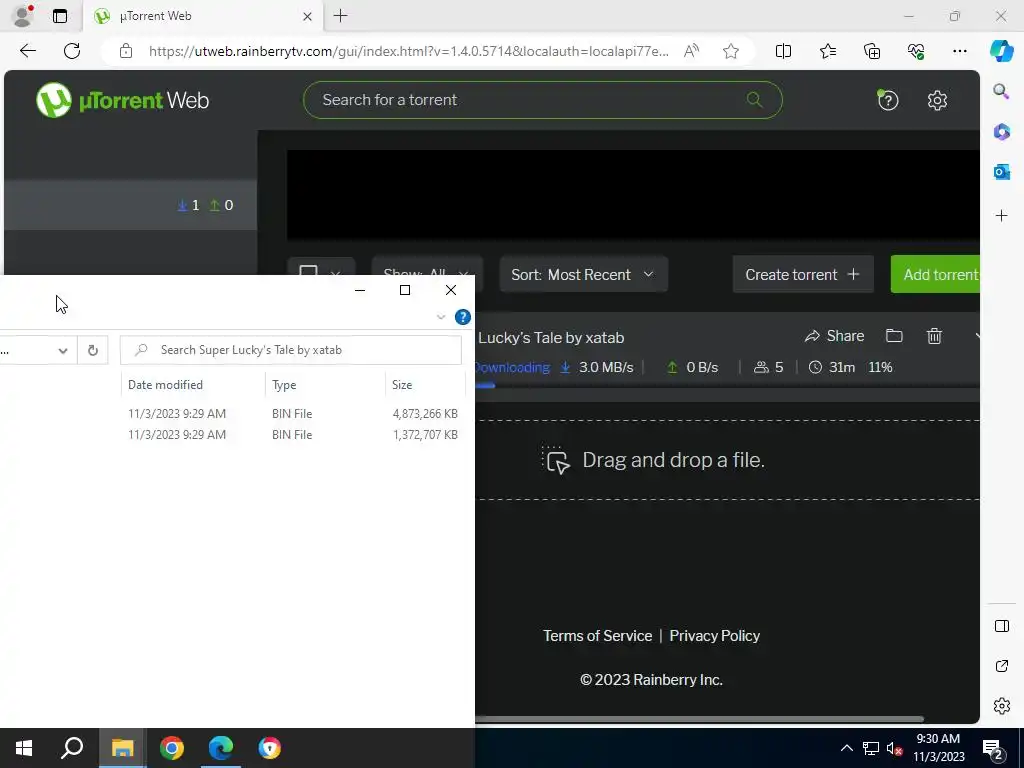Viewport: 1024px width, 768px height.
Task: Open Copilot sidebar icon
Action: (1001, 51)
